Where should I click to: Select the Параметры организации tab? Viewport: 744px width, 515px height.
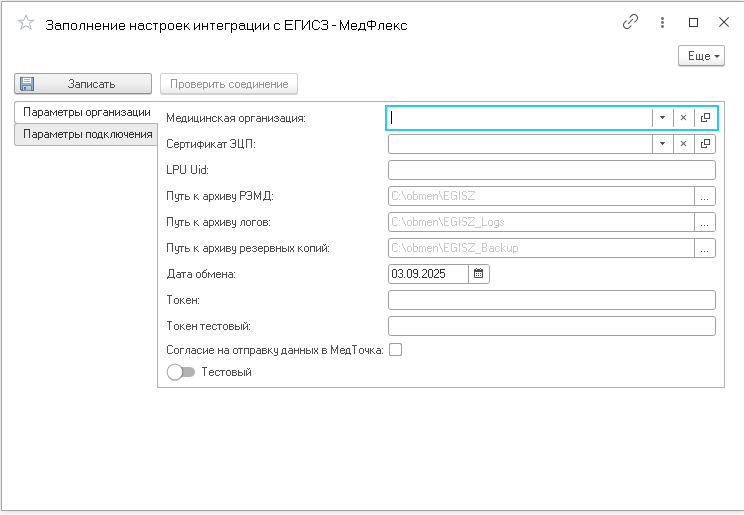pos(87,112)
